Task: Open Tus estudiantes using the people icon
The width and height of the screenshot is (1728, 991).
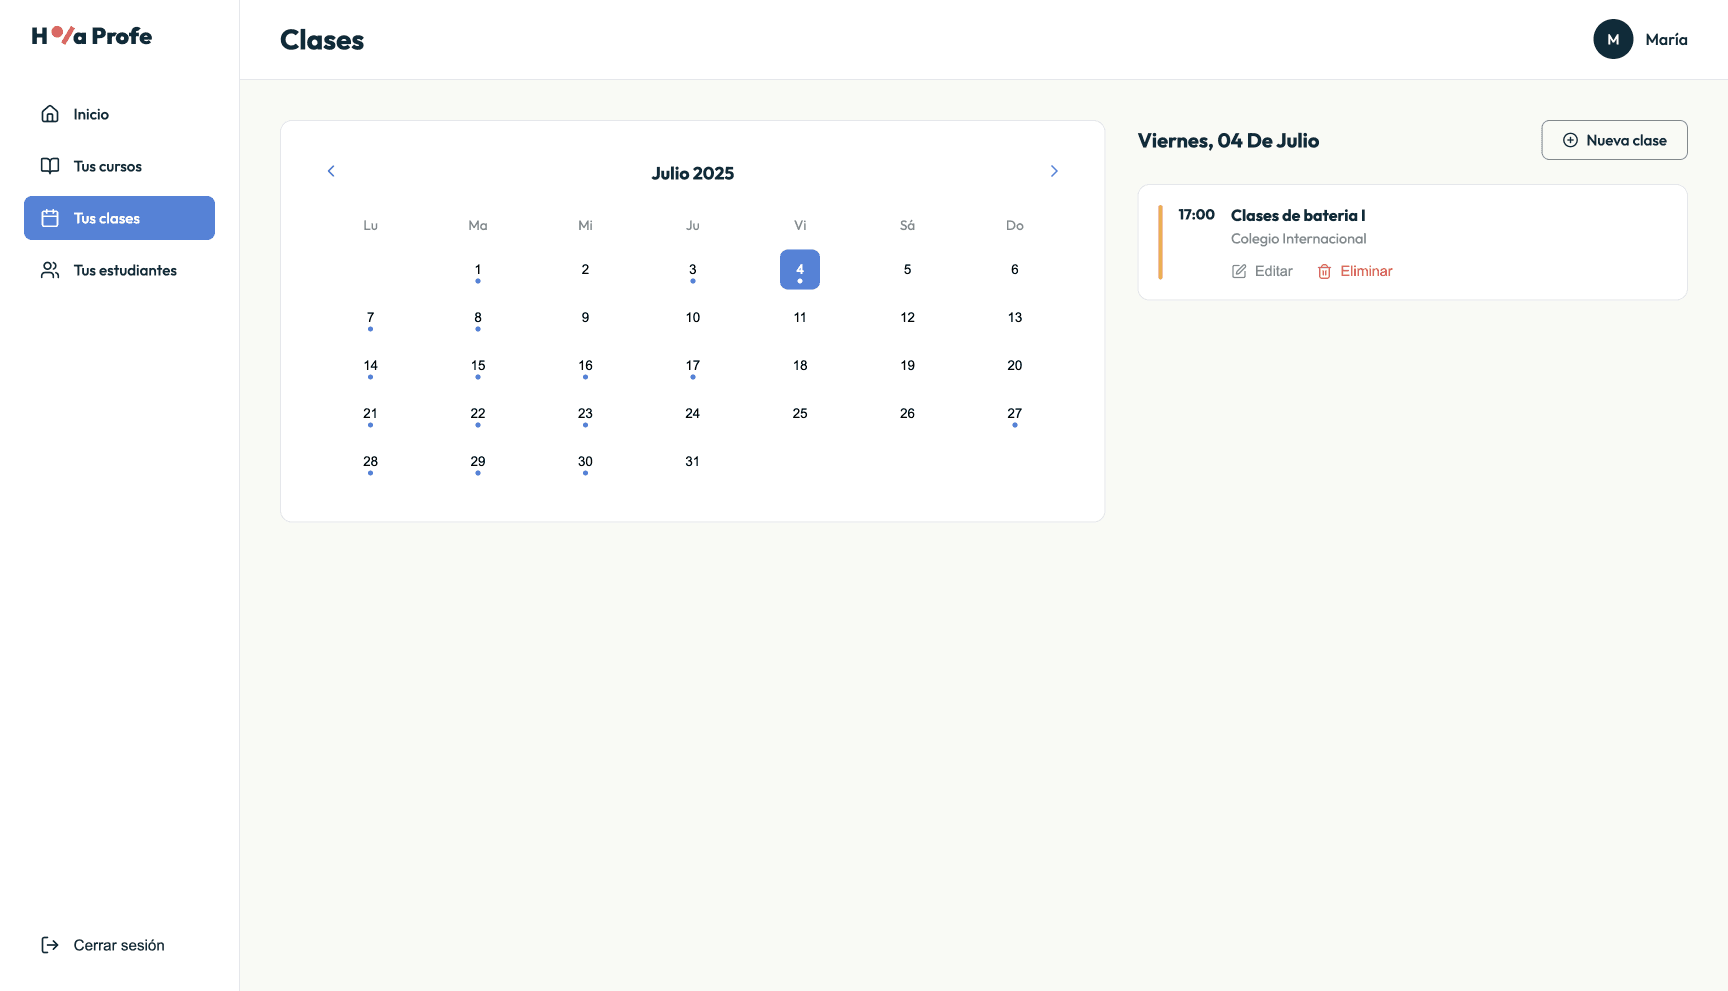Action: coord(50,269)
